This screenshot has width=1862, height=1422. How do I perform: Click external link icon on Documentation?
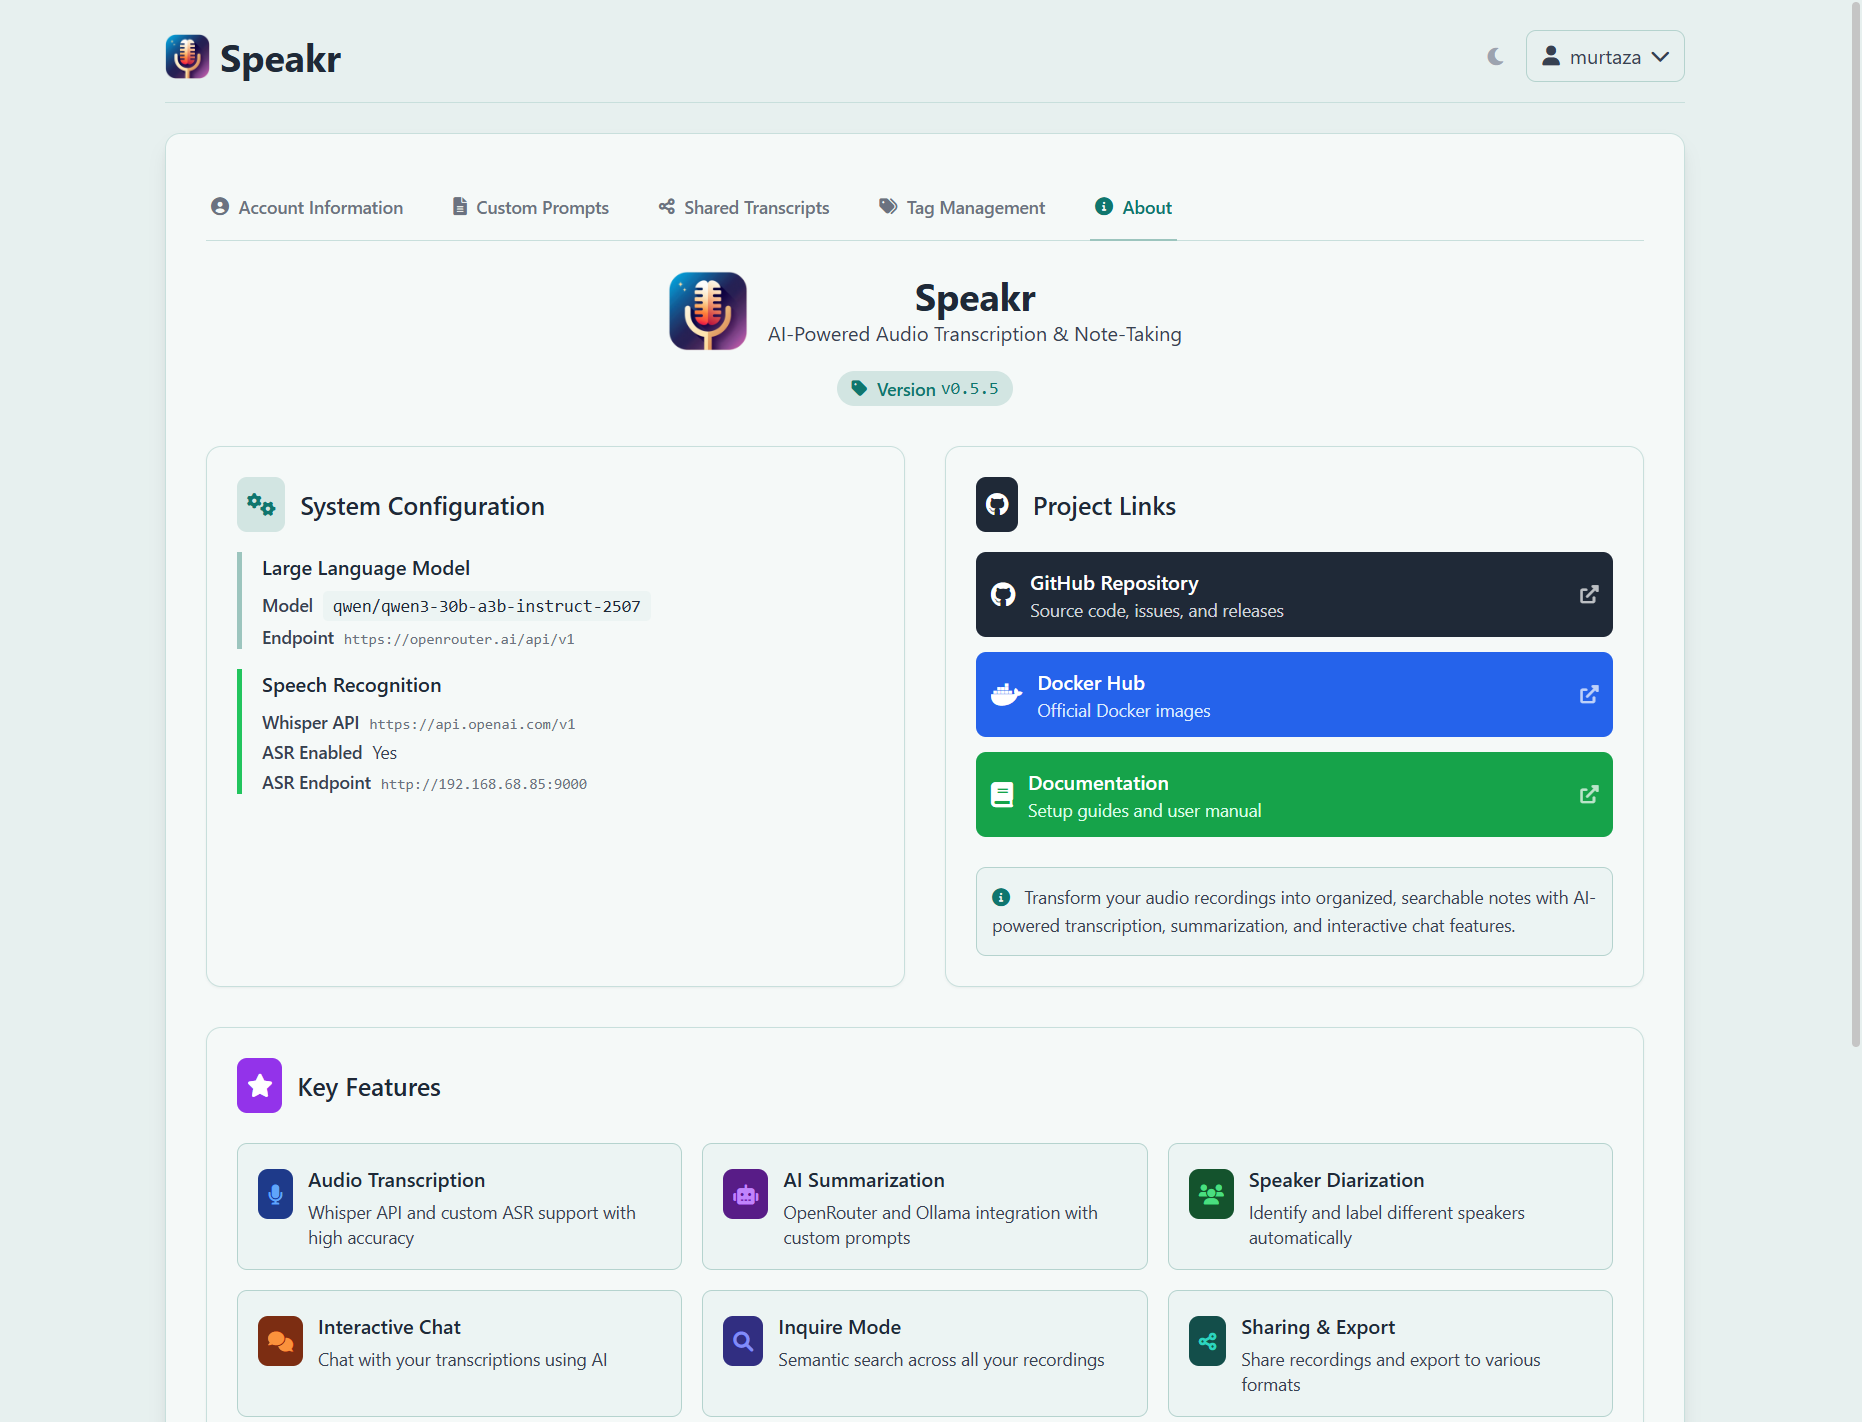(1588, 795)
